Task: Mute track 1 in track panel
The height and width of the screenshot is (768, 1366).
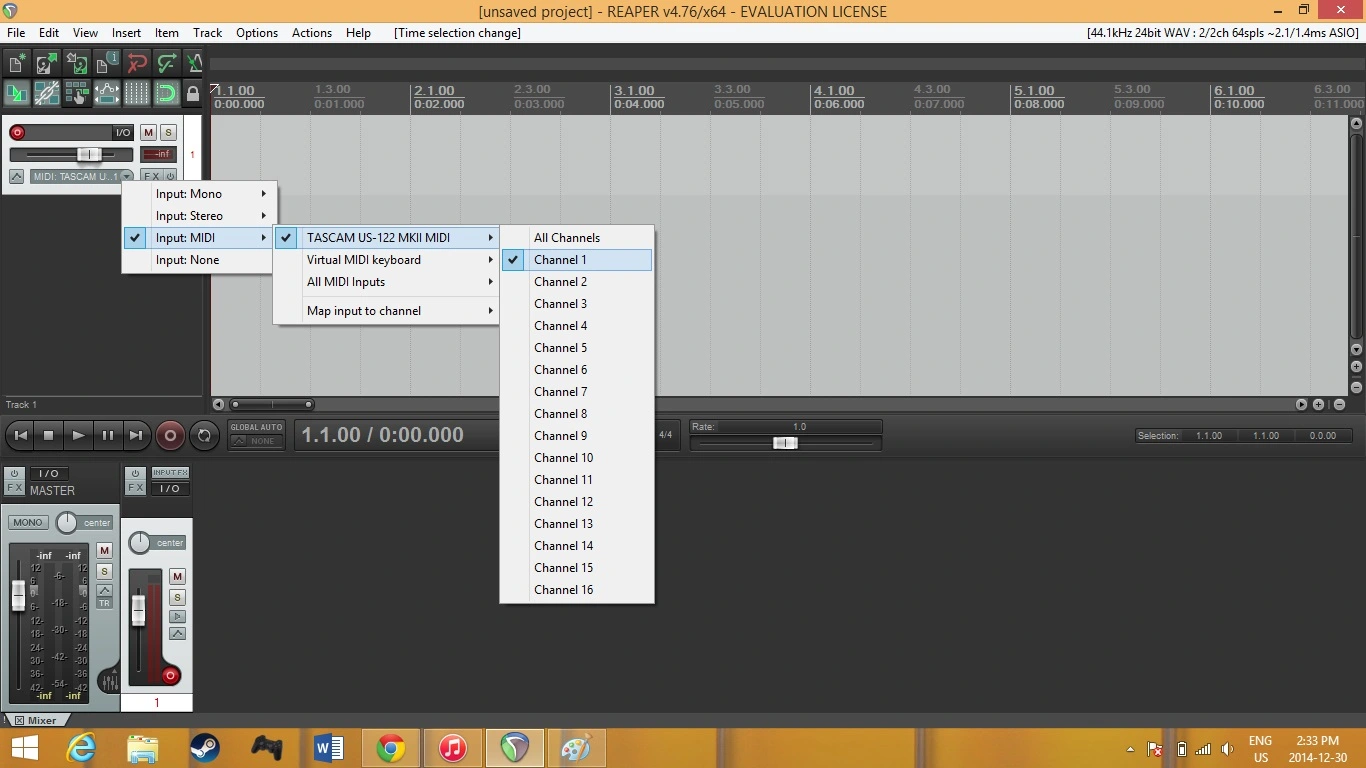Action: click(148, 132)
